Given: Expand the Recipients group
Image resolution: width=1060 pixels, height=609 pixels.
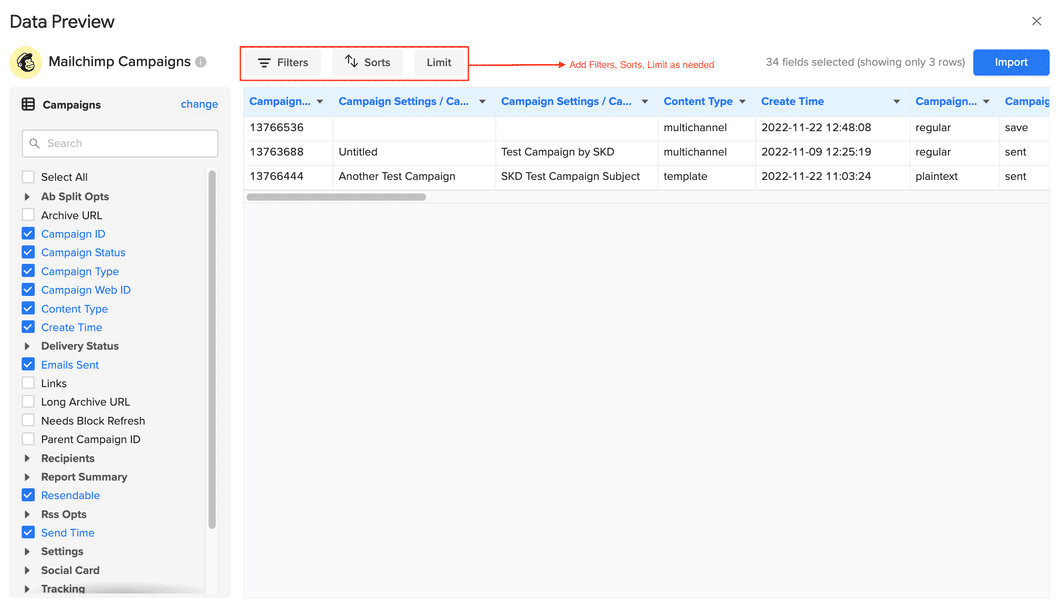Looking at the screenshot, I should pyautogui.click(x=27, y=458).
